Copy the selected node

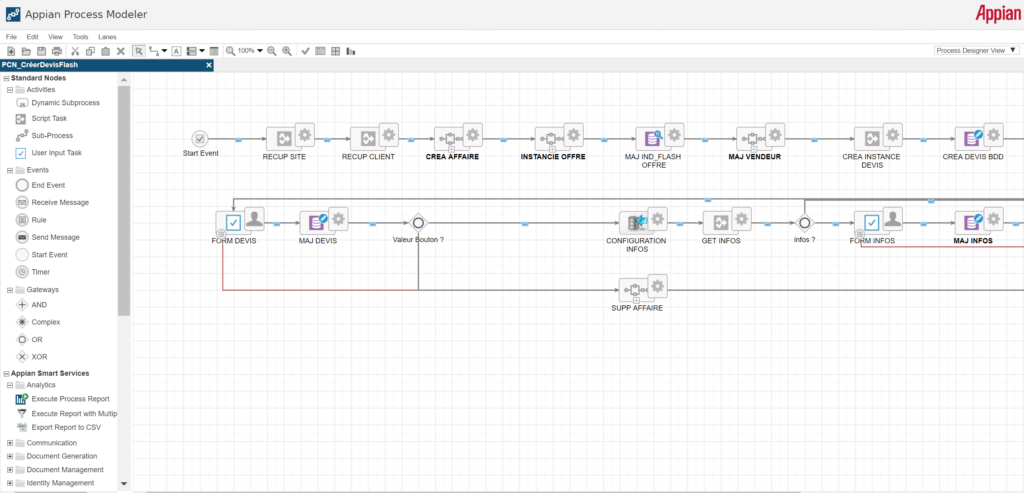[x=90, y=51]
